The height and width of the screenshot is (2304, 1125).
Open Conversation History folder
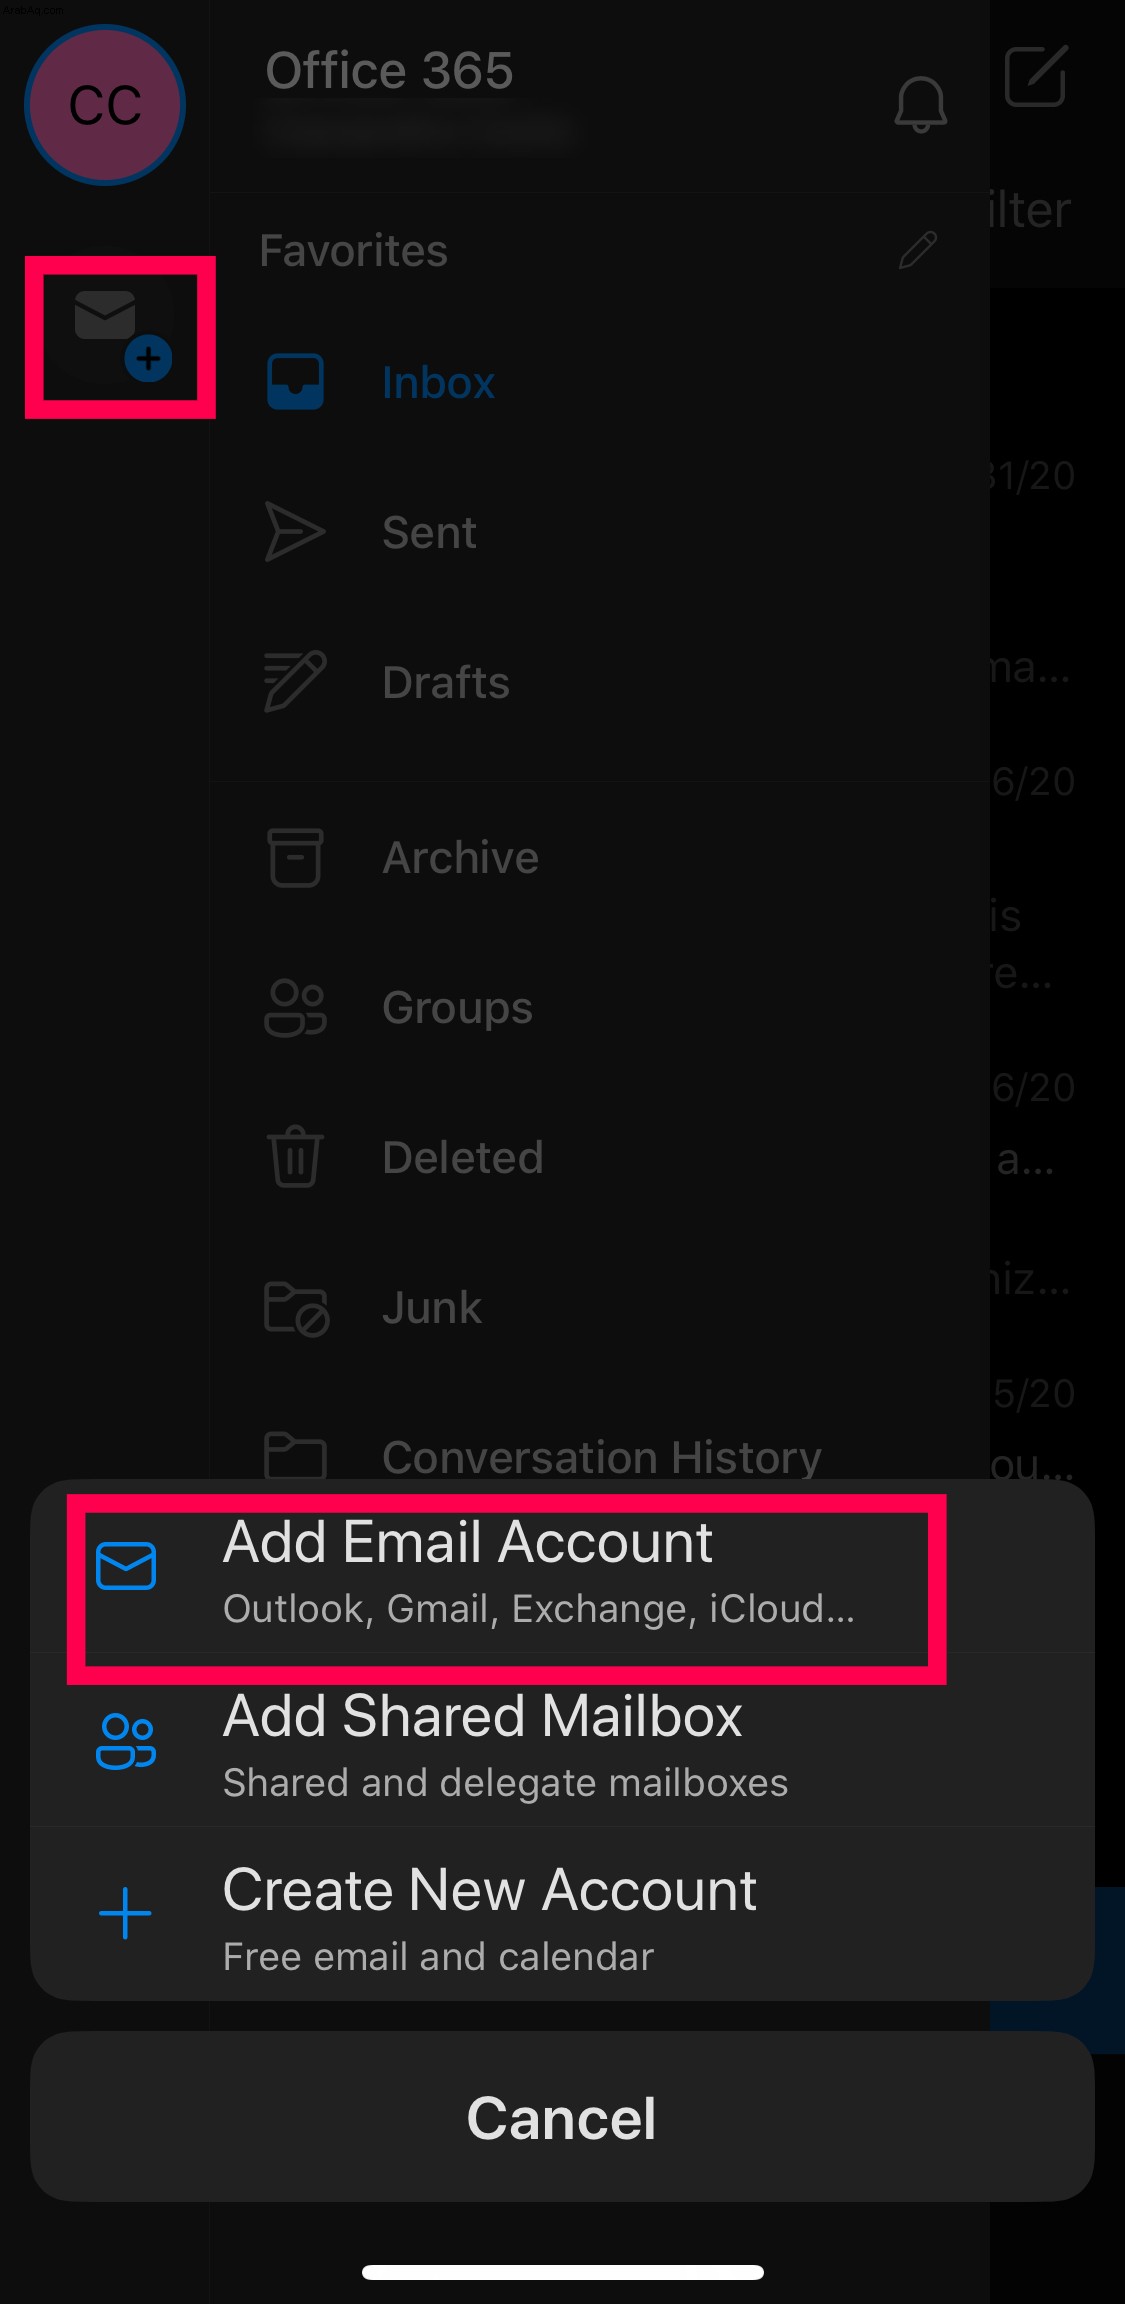[x=600, y=1457]
